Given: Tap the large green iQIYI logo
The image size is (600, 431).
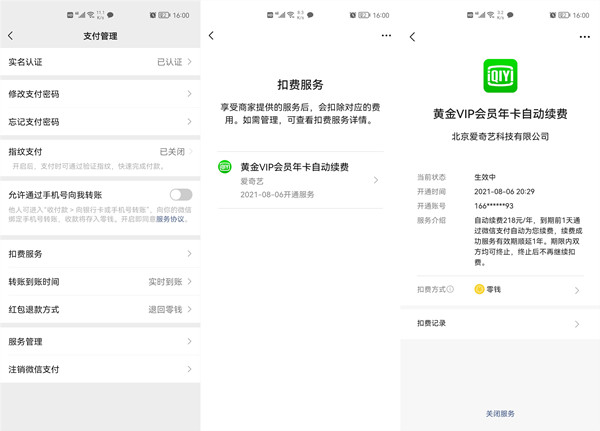Looking at the screenshot, I should (500, 76).
